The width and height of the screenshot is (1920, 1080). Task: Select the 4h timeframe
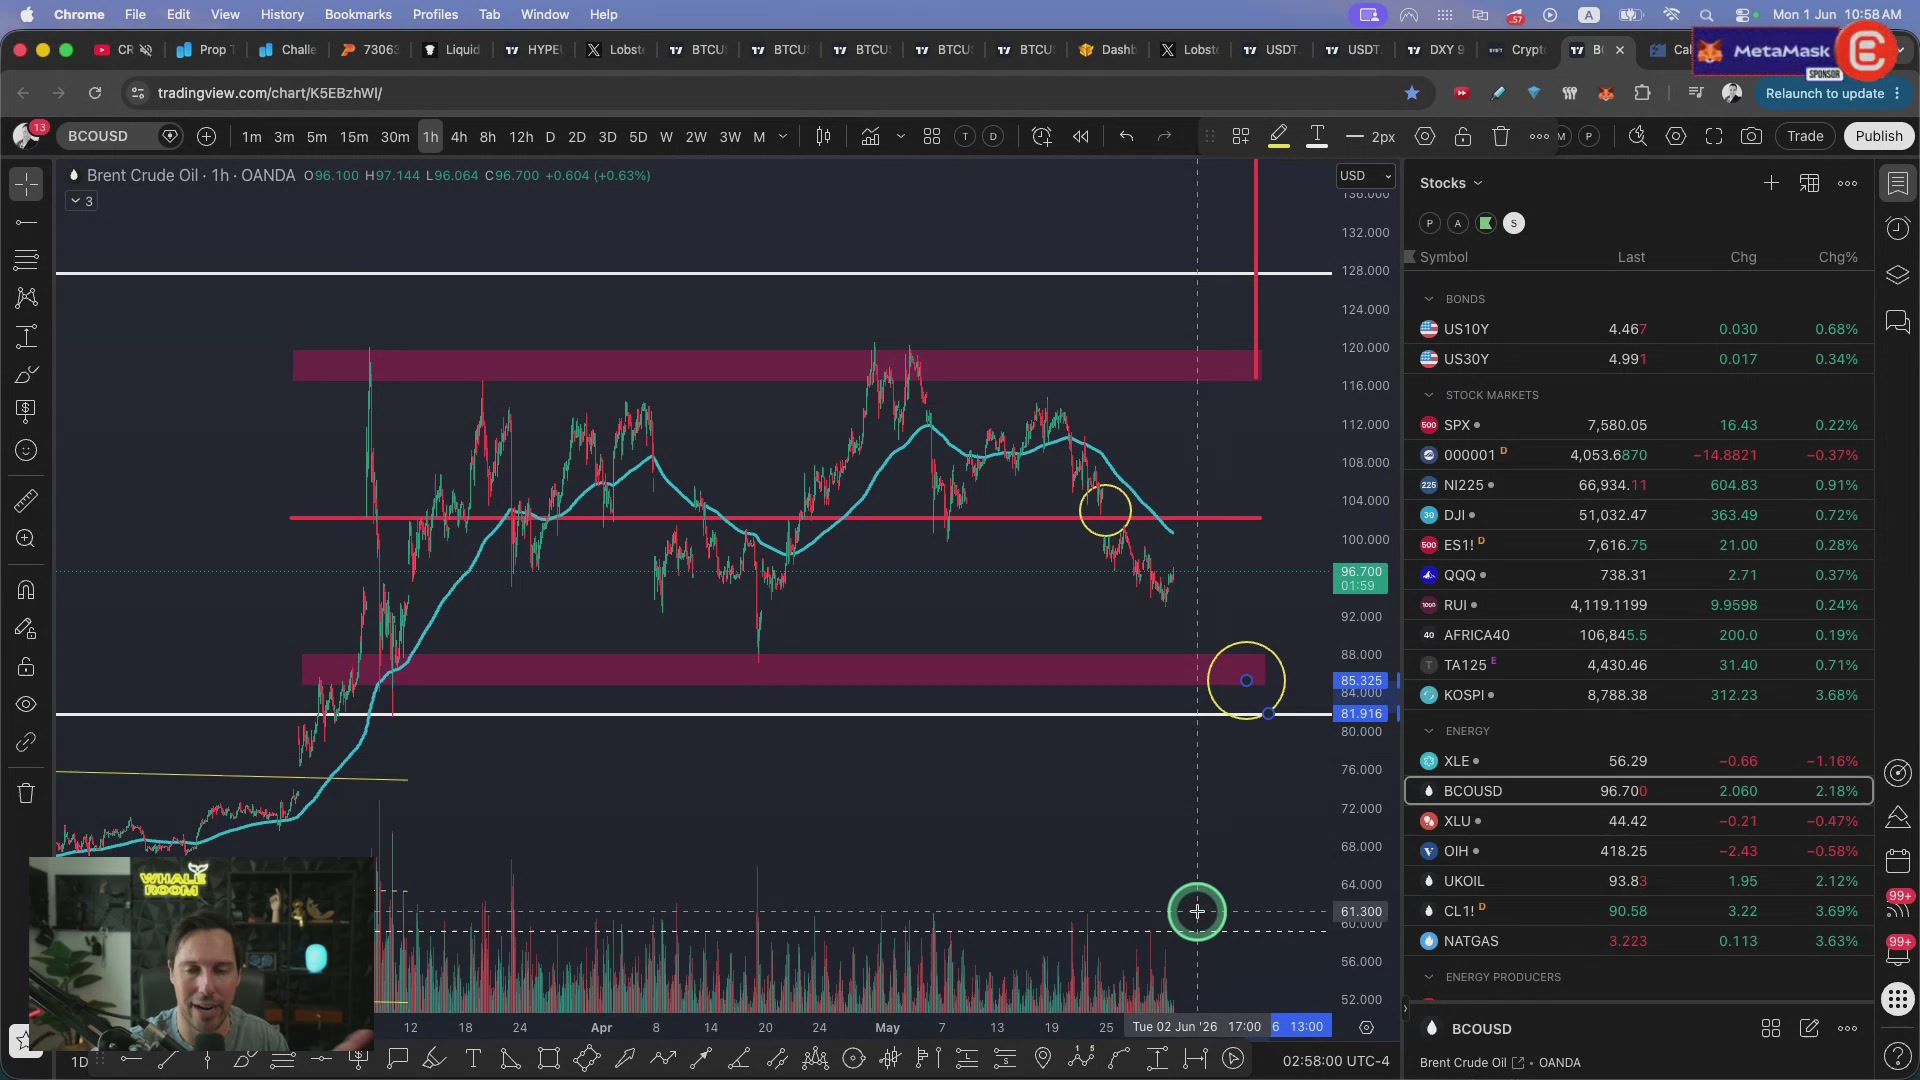[x=459, y=137]
